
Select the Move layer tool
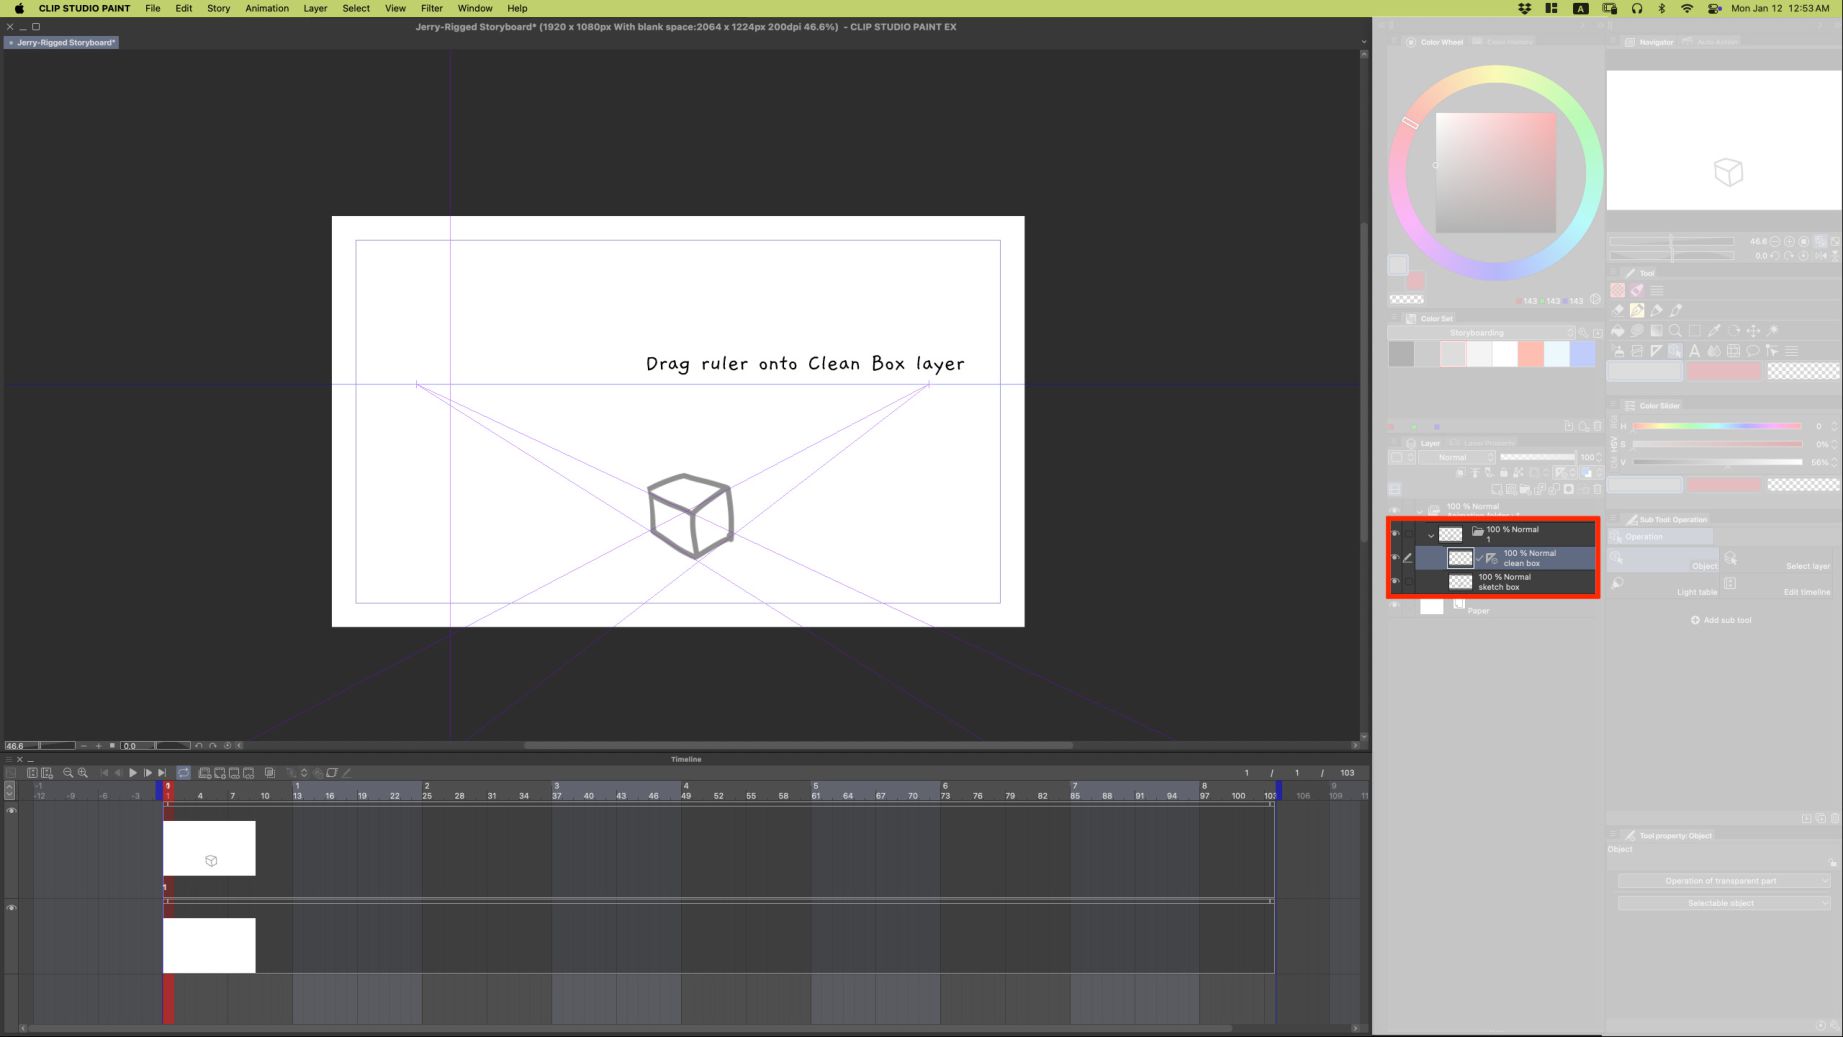(x=1753, y=331)
